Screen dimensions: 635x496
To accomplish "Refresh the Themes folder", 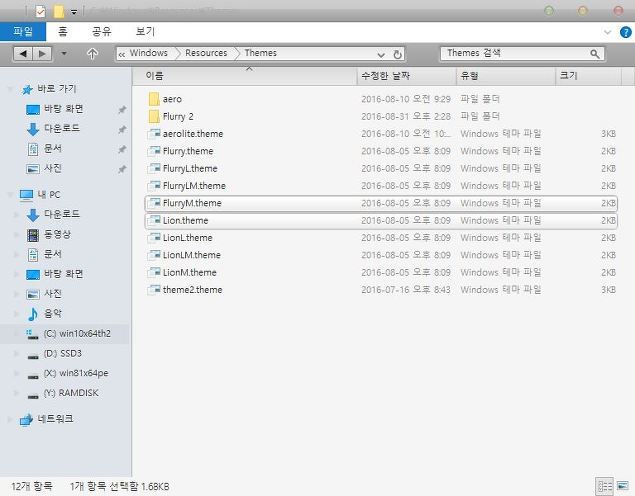I will 398,54.
